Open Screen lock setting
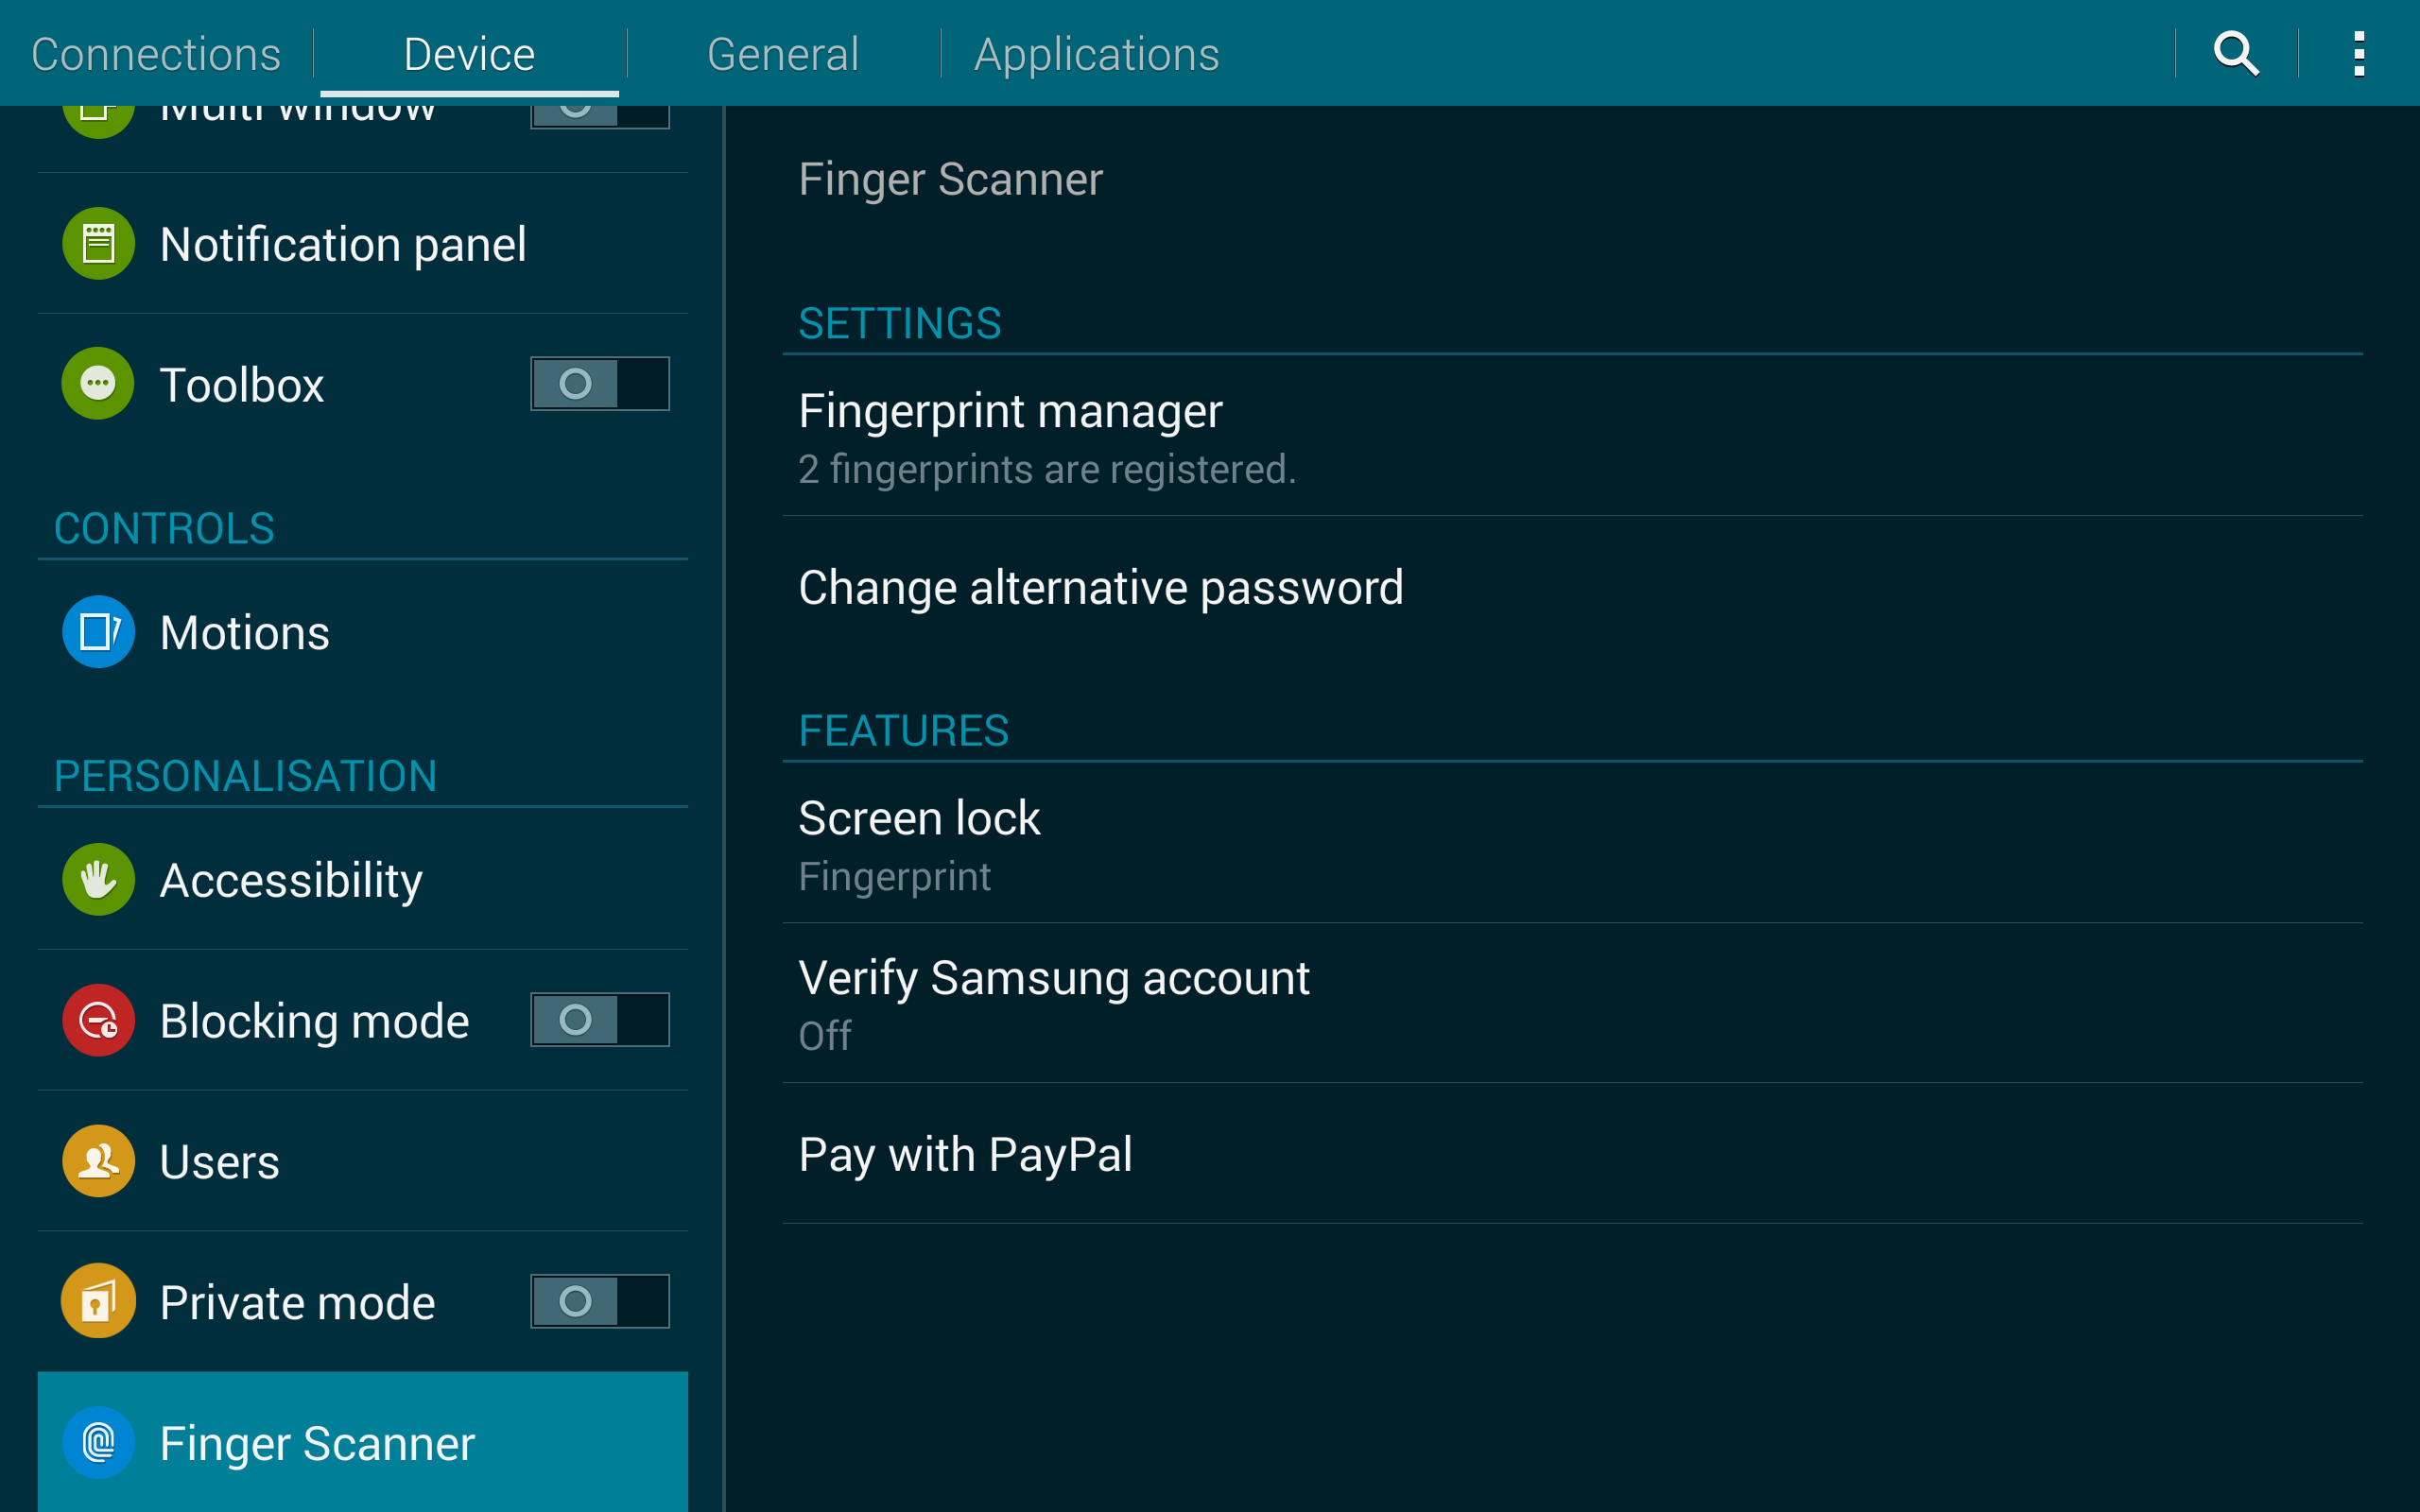 [x=1572, y=843]
